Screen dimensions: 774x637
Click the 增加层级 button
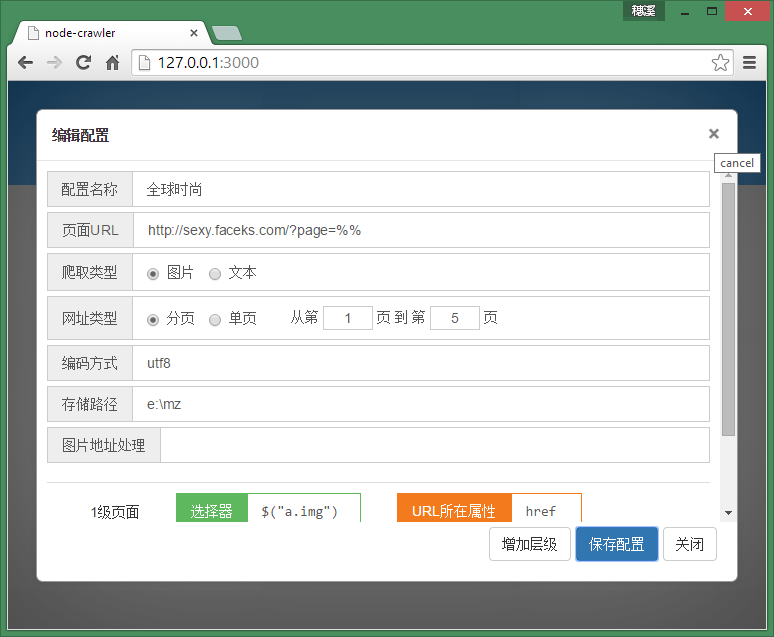[530, 544]
